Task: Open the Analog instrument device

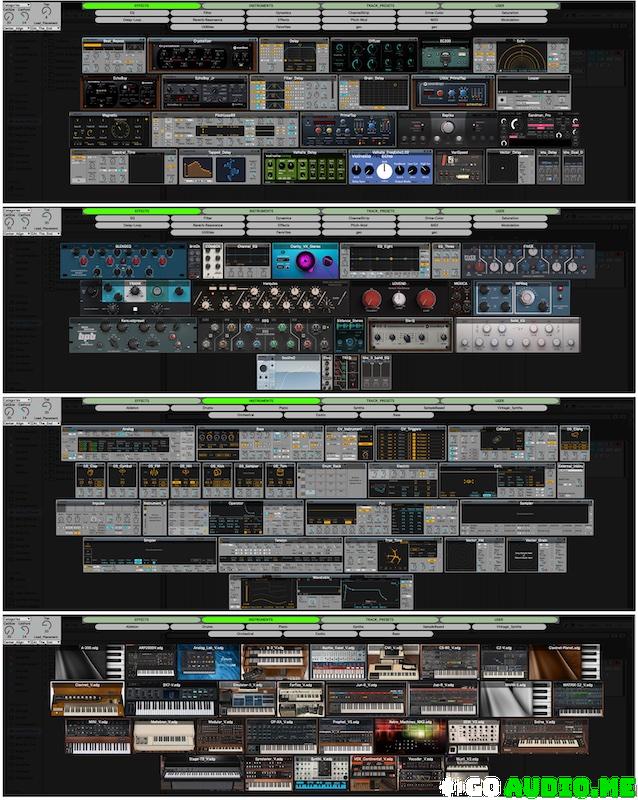Action: click(128, 443)
